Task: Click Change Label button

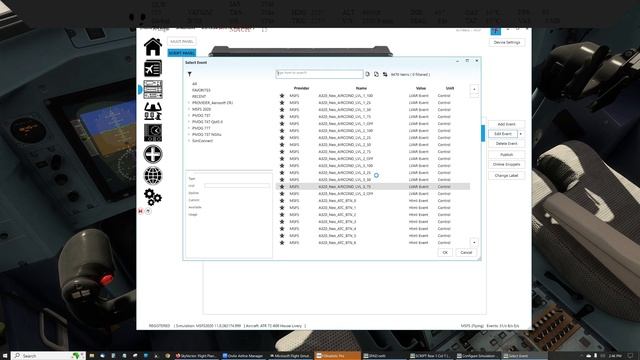Action: [506, 176]
